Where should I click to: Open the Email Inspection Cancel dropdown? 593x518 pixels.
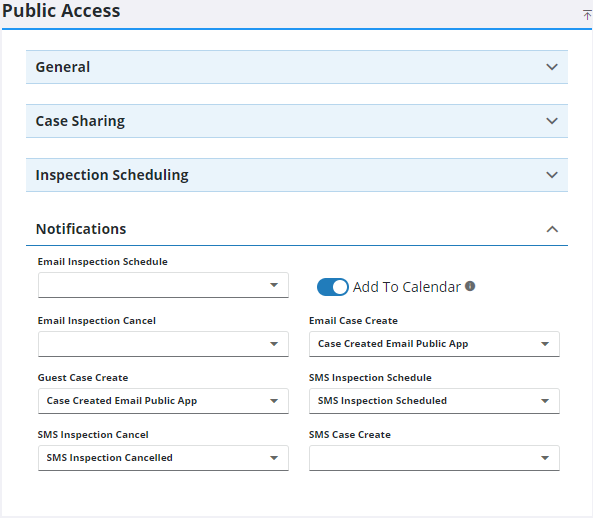[x=163, y=344]
